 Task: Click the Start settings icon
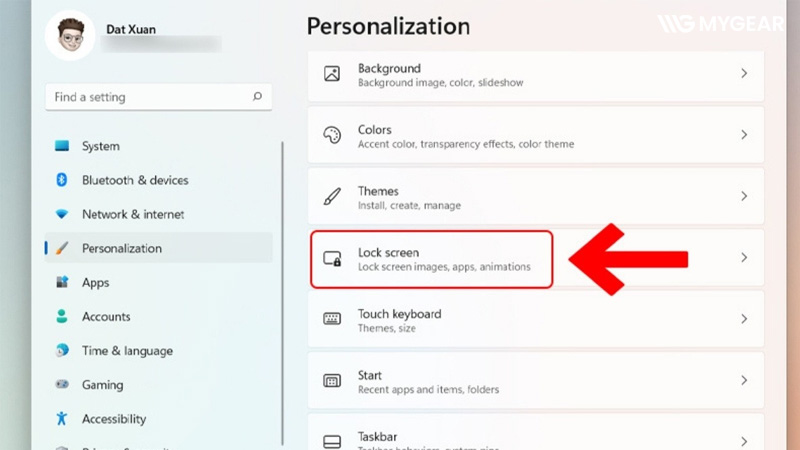click(332, 381)
